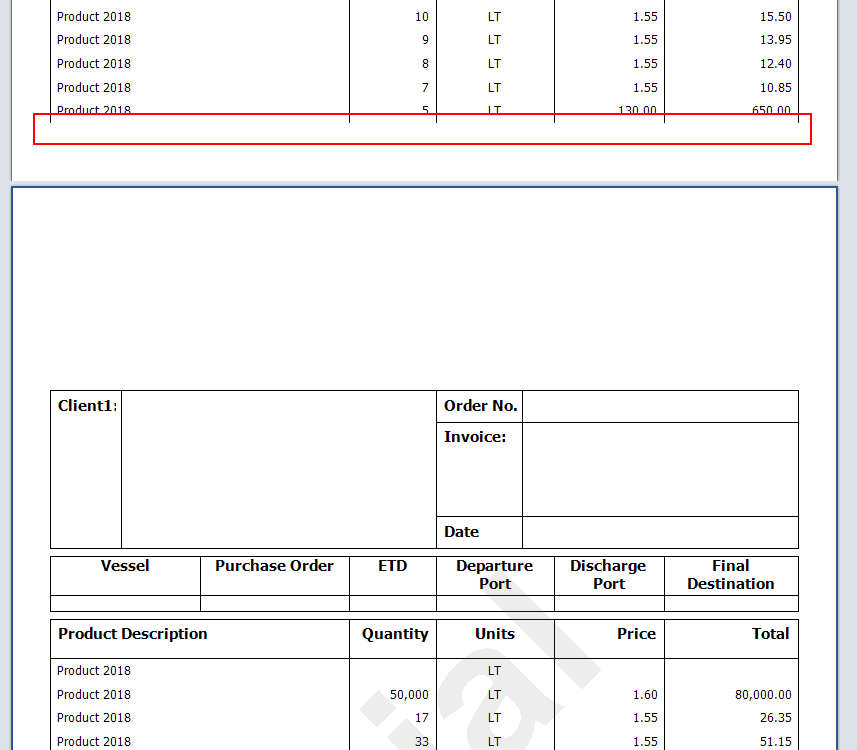The image size is (857, 750).
Task: Click the 15.50 total on first page
Action: (x=775, y=17)
